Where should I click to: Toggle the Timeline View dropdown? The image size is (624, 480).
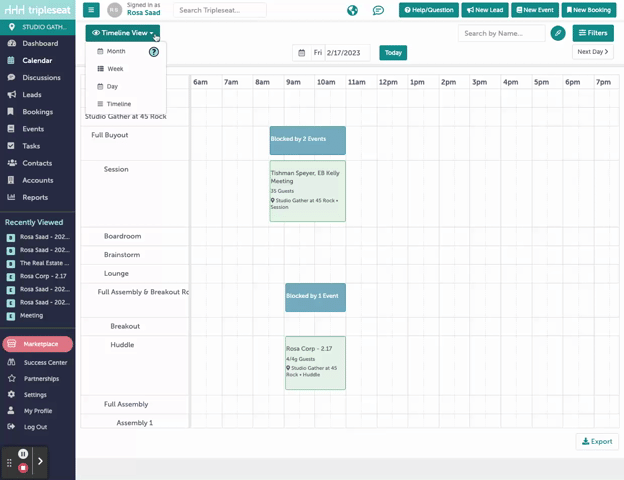(123, 33)
